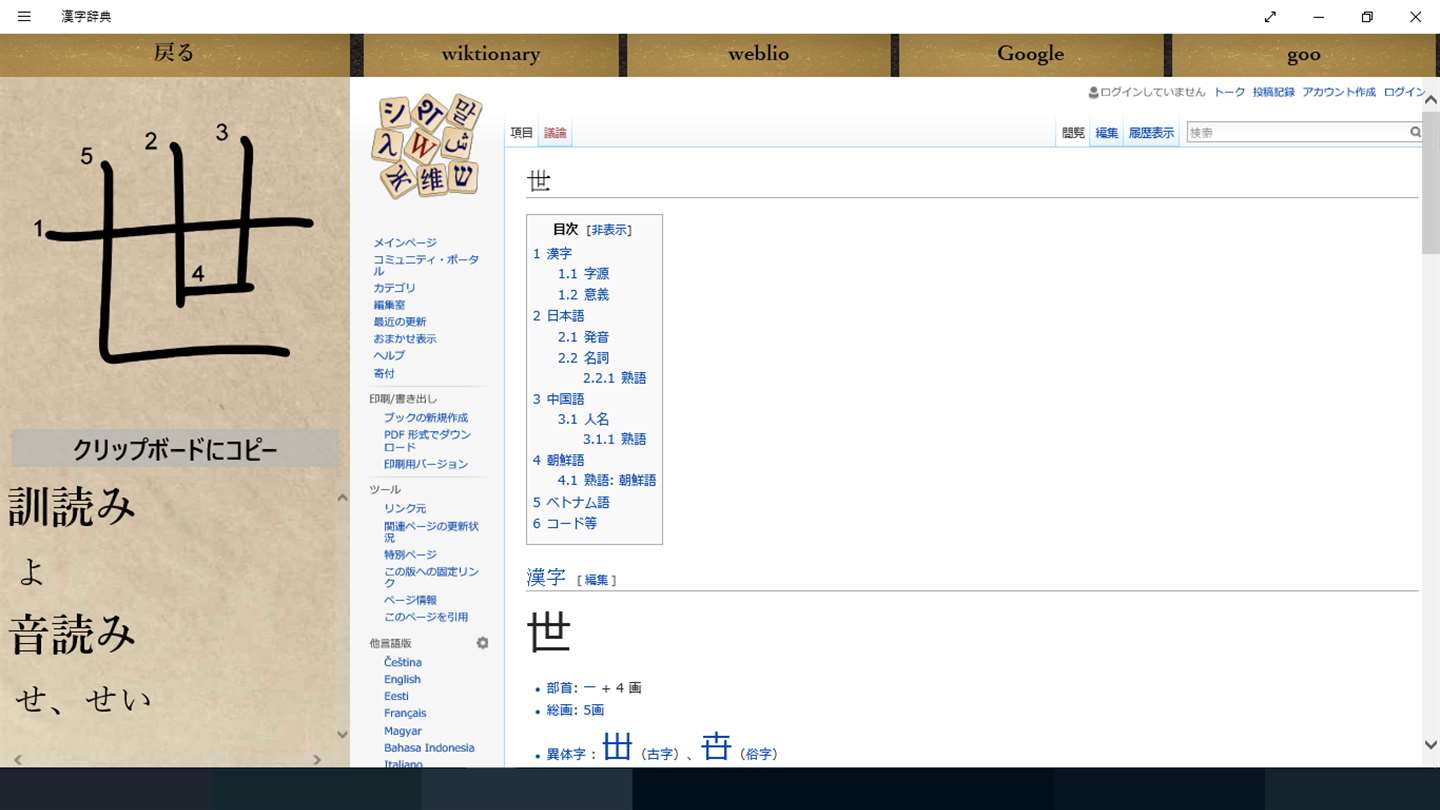Click the 総画: 5画 stroke count link

(575, 710)
